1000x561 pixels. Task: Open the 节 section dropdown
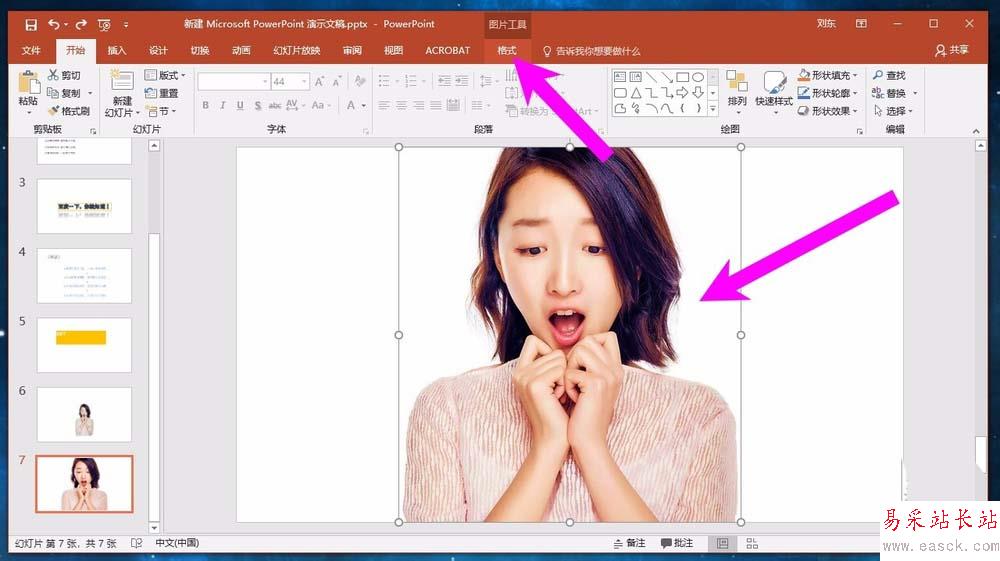point(161,111)
